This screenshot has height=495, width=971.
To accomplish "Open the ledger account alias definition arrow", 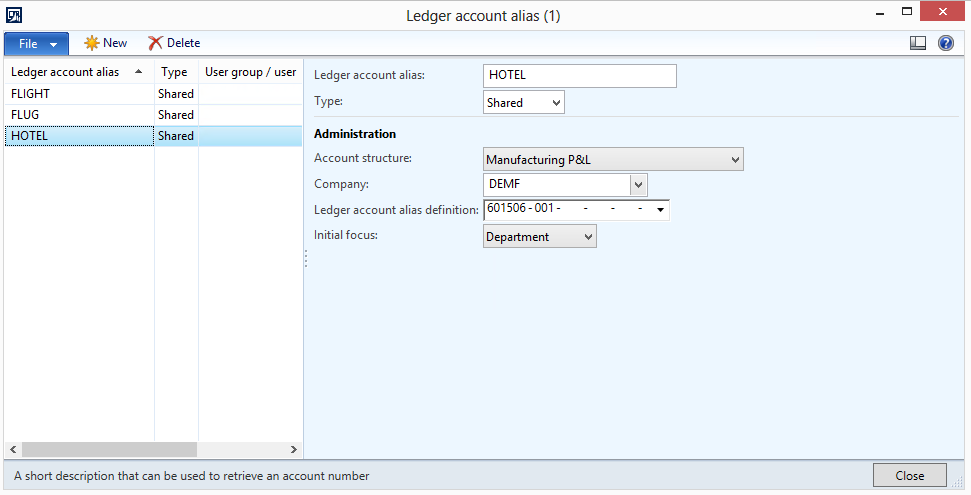I will coord(660,210).
